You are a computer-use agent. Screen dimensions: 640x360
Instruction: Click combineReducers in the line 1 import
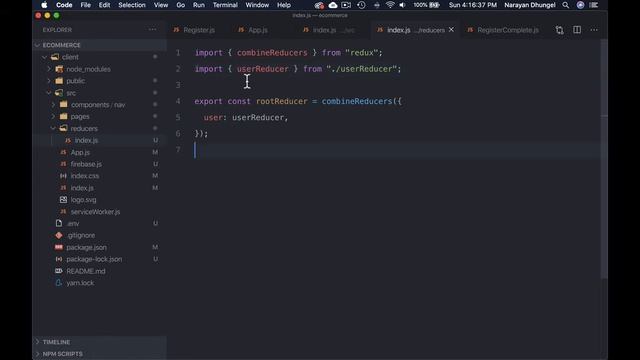(272, 53)
